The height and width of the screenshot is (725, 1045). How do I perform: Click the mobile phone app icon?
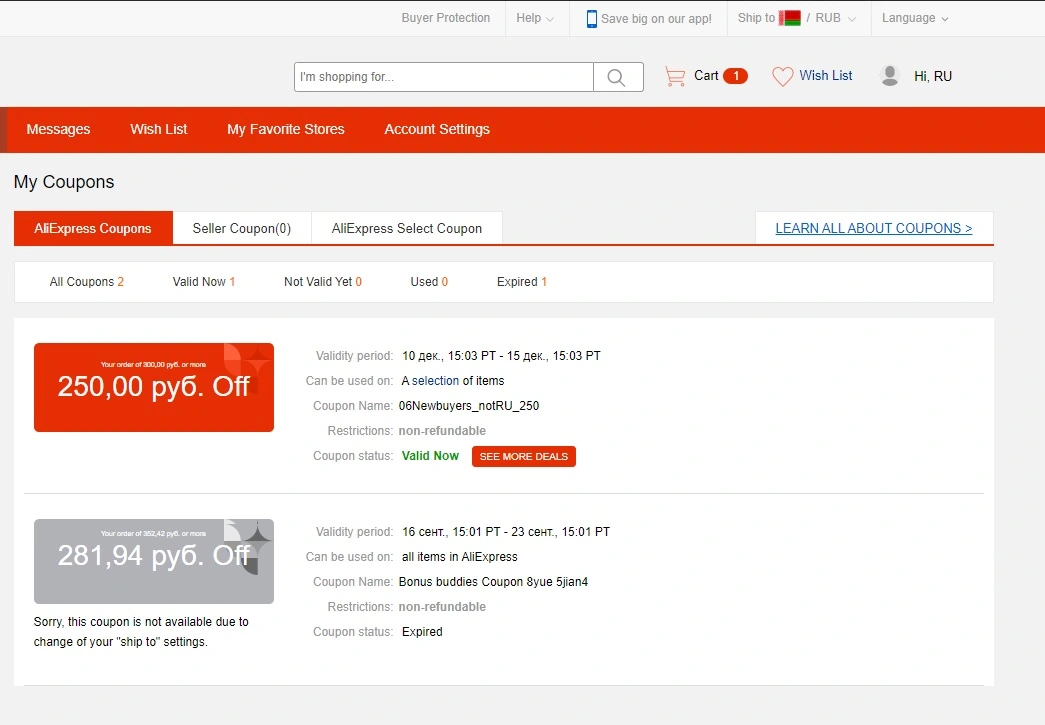pyautogui.click(x=591, y=19)
